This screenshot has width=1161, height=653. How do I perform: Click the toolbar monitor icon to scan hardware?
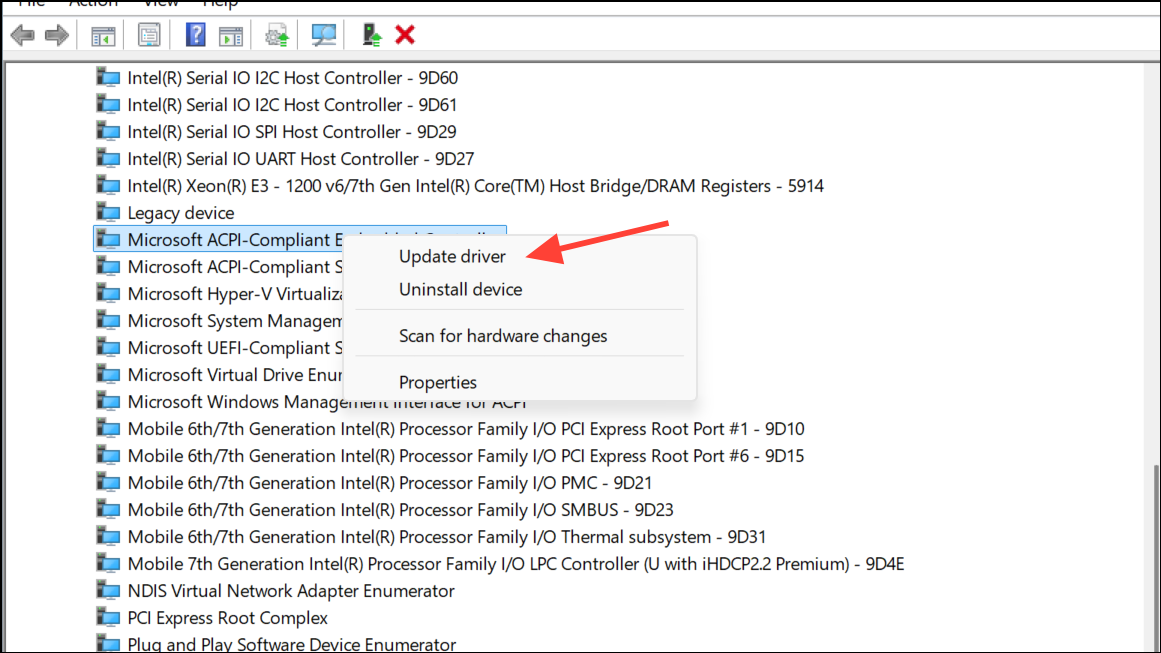[324, 35]
